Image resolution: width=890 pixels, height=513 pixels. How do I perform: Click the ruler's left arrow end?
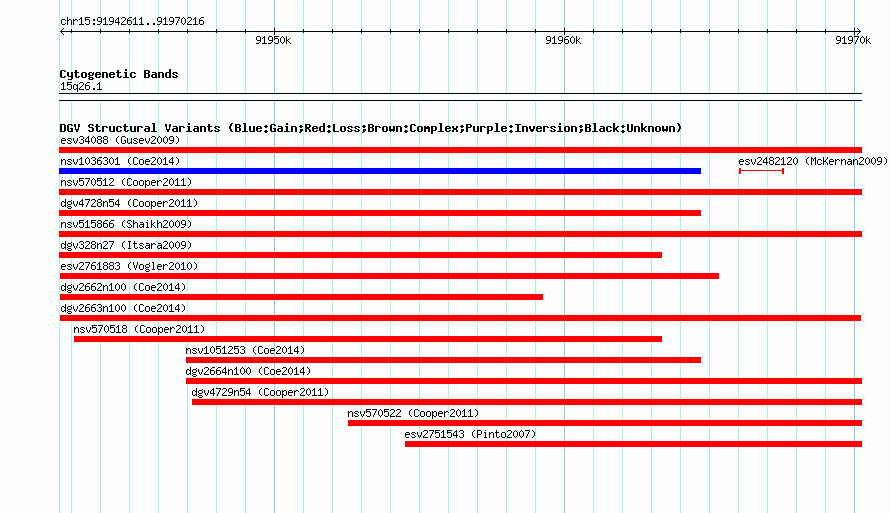63,32
